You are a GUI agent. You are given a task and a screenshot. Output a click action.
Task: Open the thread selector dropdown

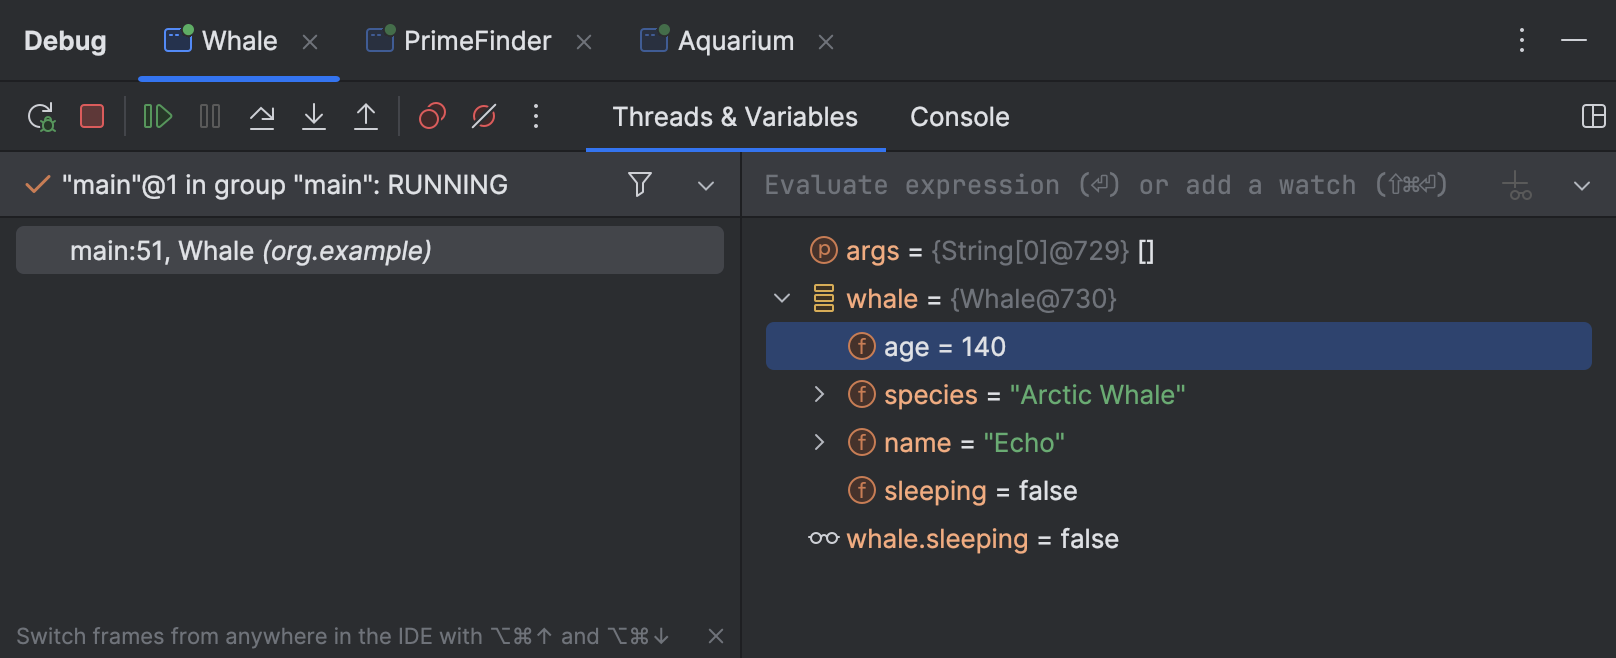[x=706, y=185]
